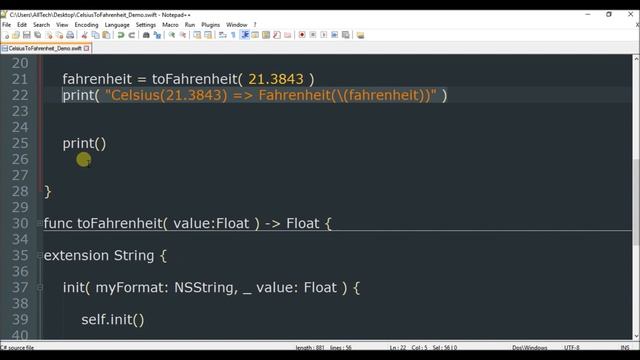Screen dimensions: 640x360
Task: Print the document using toolbar icon
Action: pyautogui.click(x=70, y=35)
